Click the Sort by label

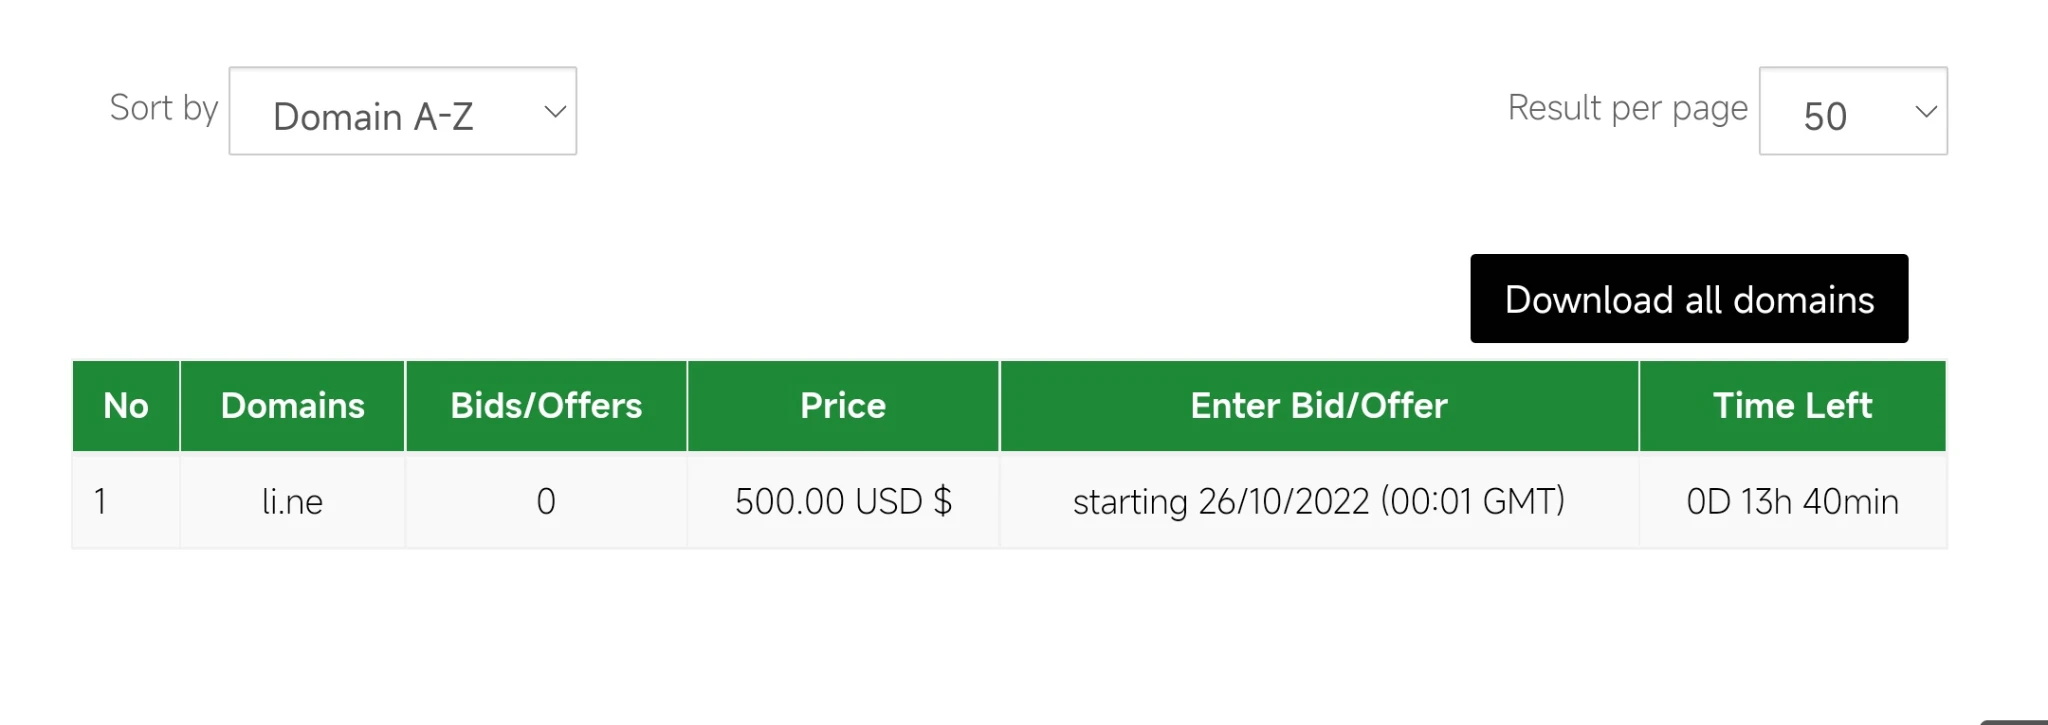(164, 108)
